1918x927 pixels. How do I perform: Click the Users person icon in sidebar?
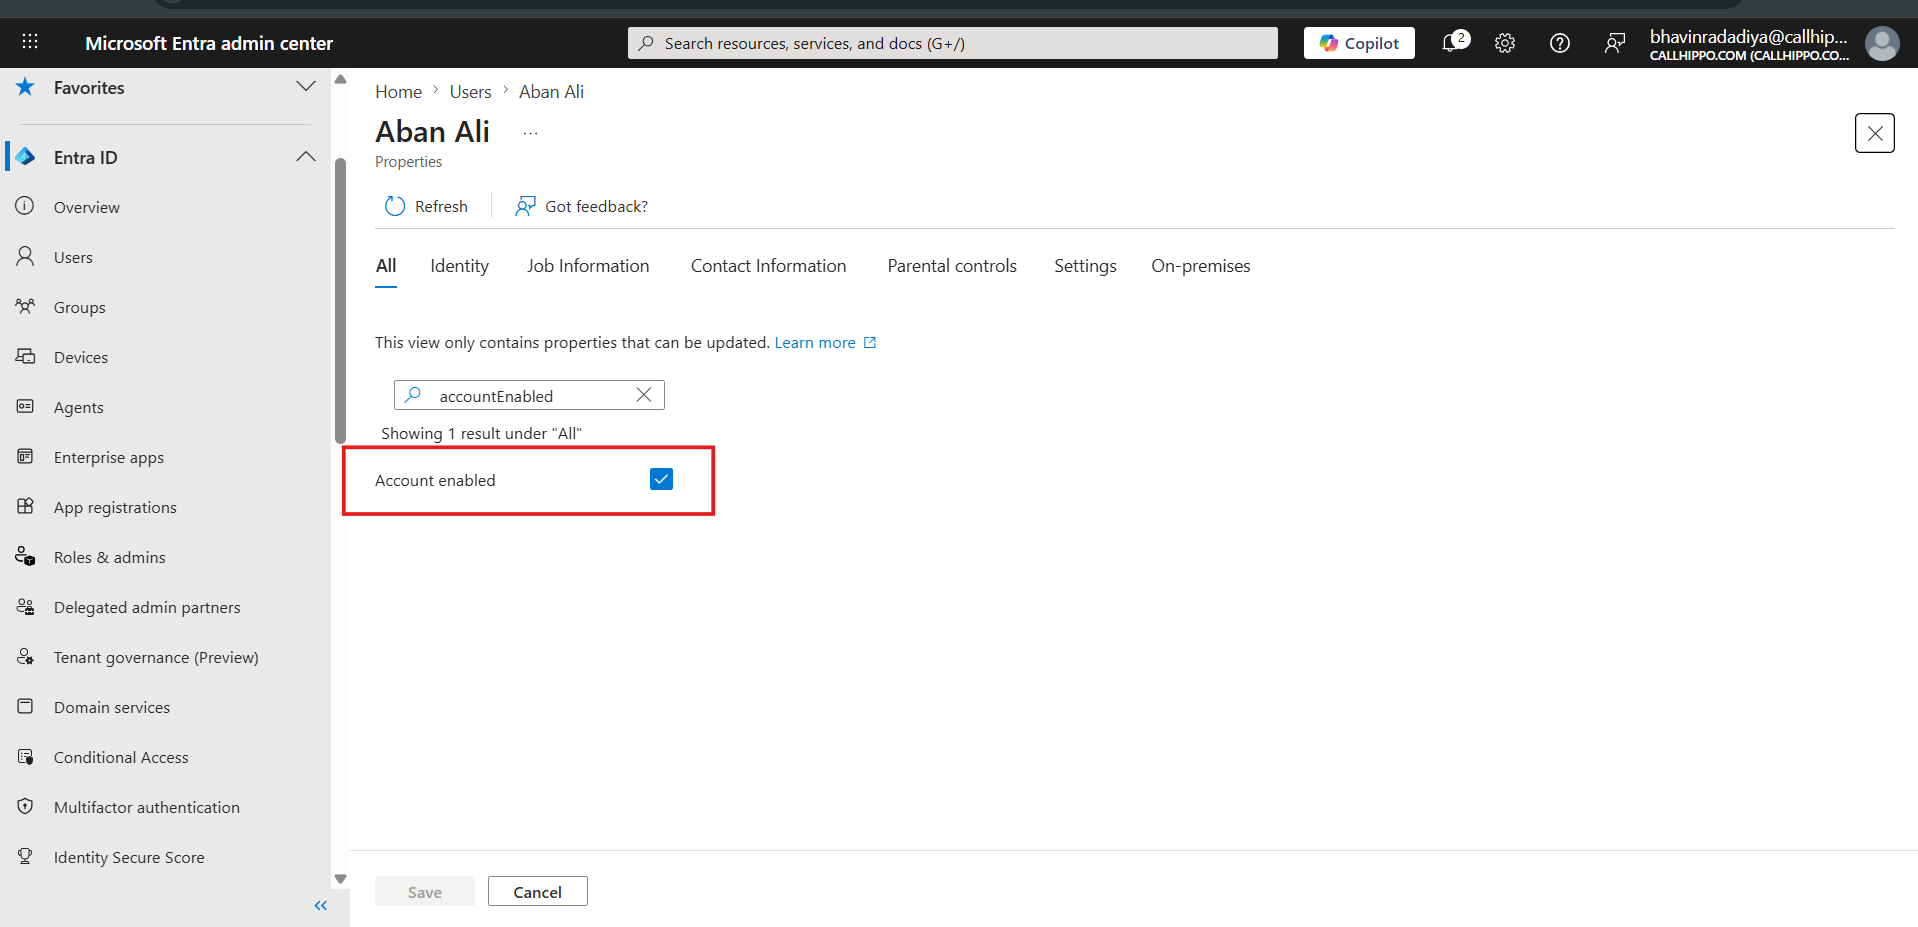25,256
